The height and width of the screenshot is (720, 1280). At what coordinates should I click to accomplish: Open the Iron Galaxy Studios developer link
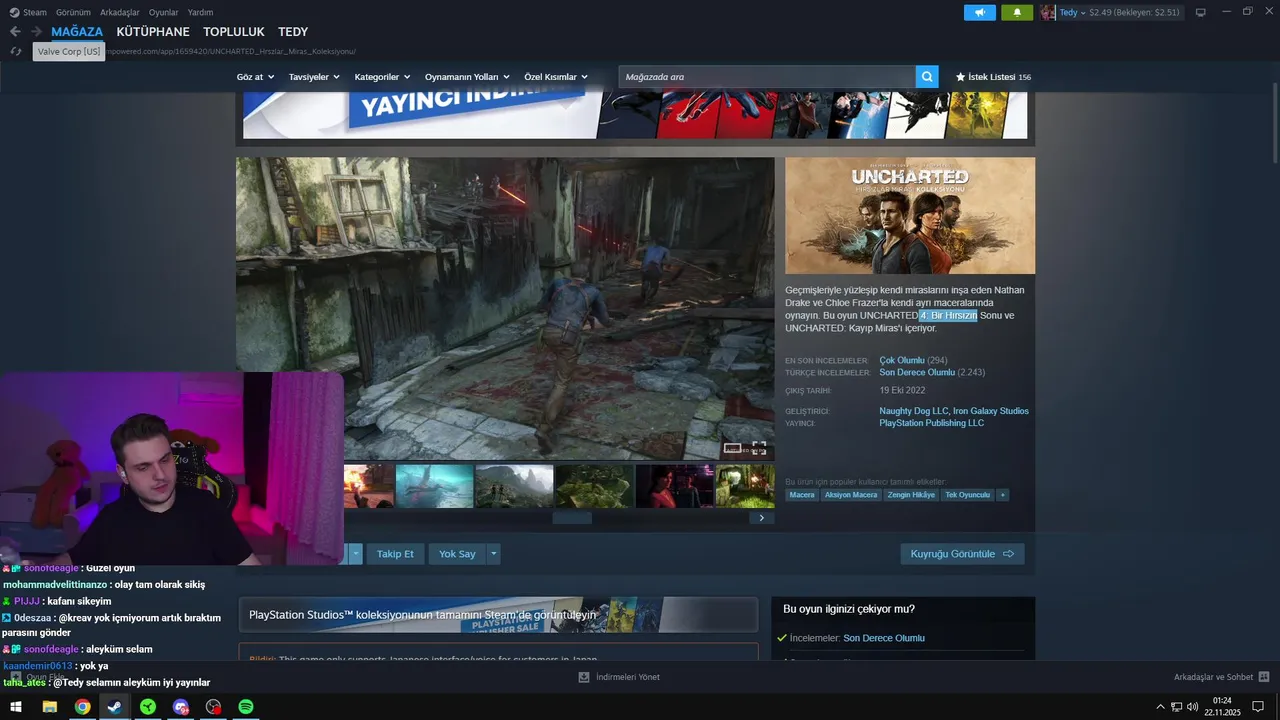point(990,411)
